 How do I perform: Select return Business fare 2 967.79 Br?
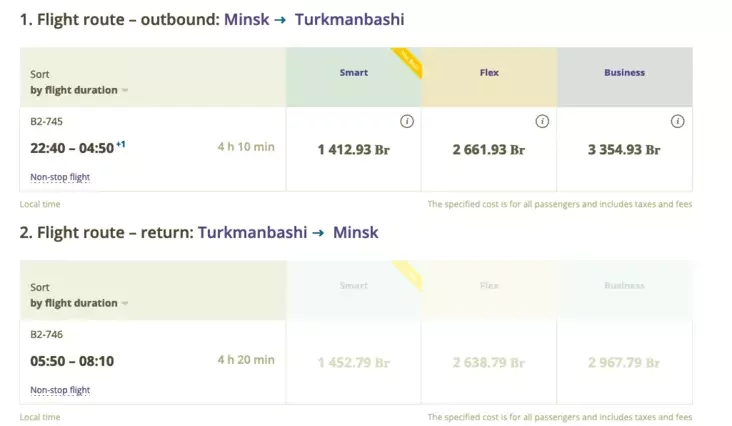coord(625,363)
